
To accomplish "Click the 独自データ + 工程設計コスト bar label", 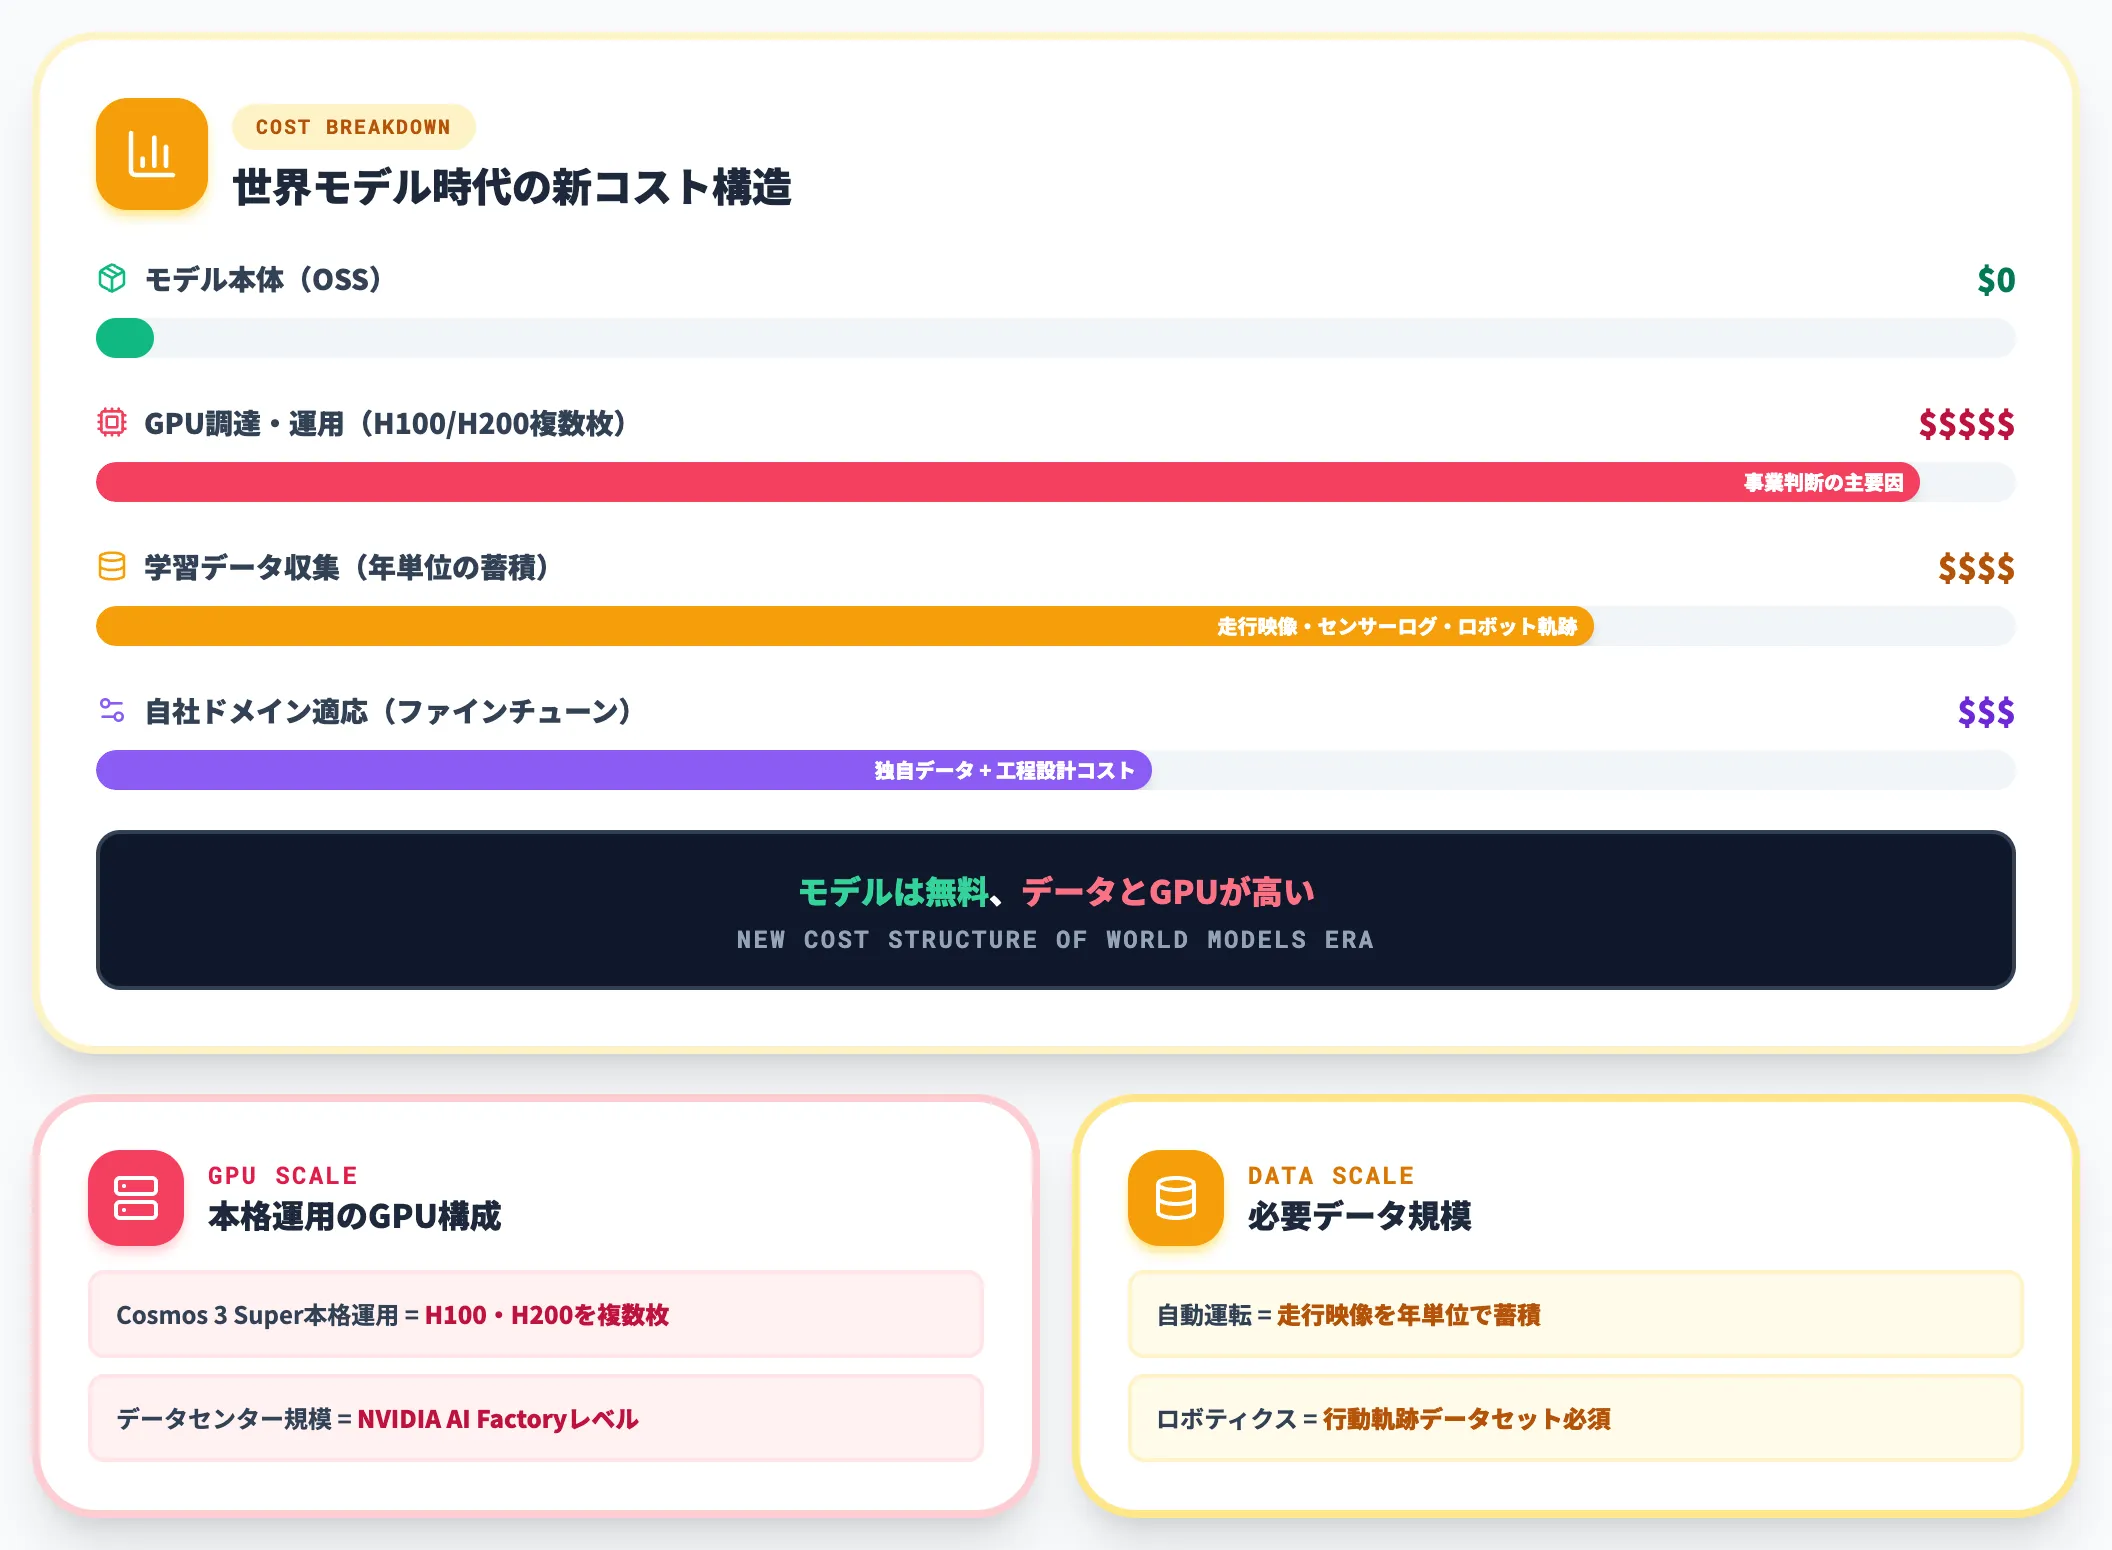I will click(1004, 771).
